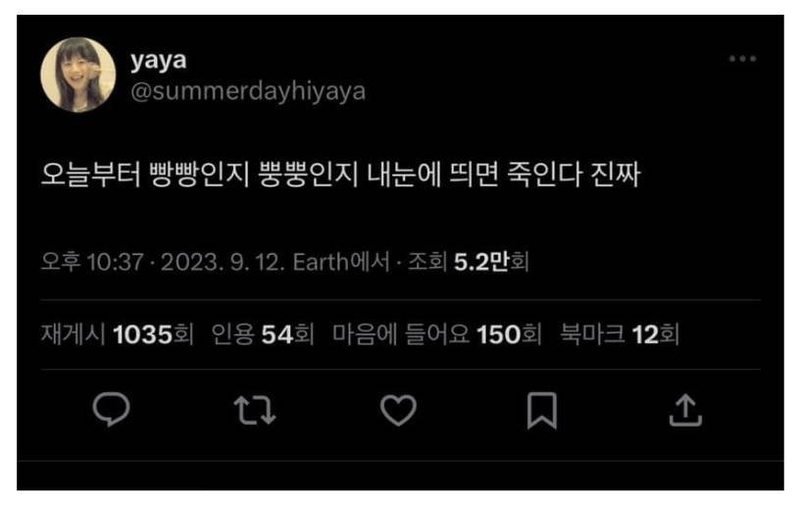Open the three-dot more options menu

(x=742, y=60)
